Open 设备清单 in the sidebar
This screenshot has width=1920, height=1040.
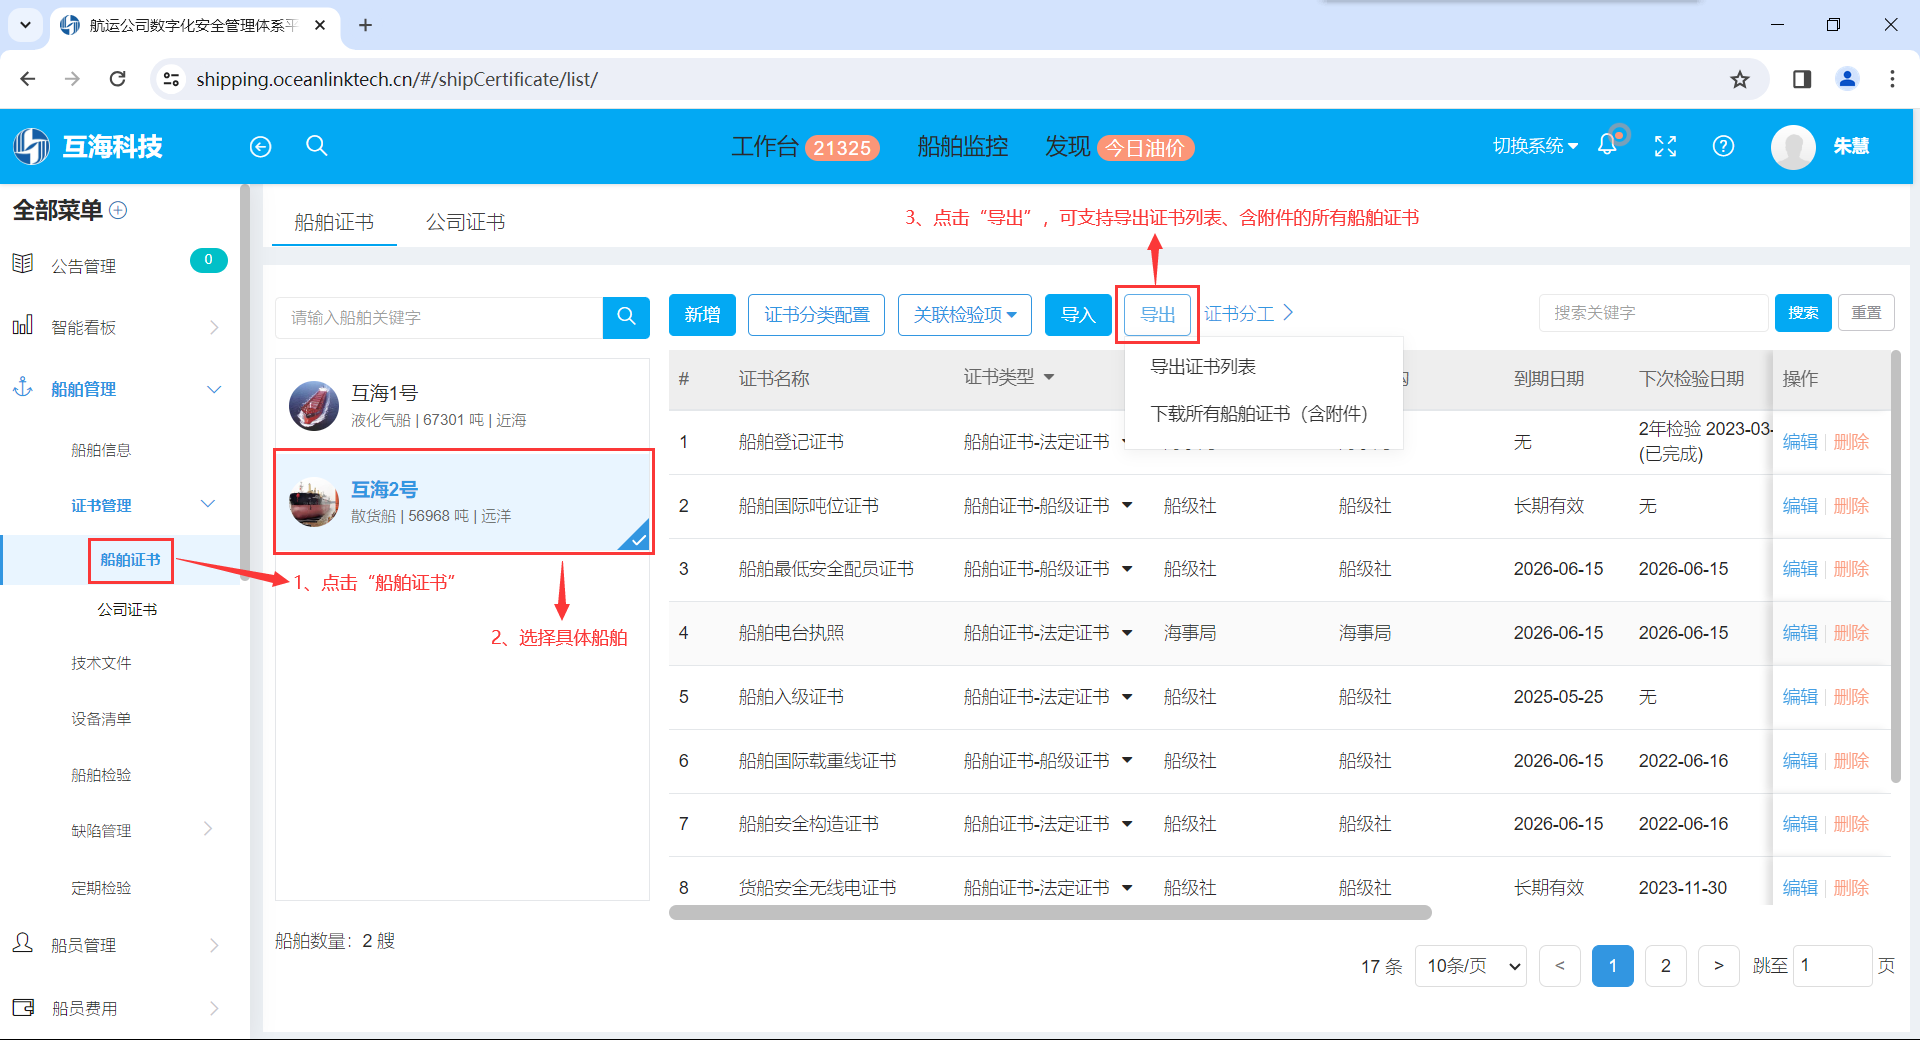pos(101,719)
